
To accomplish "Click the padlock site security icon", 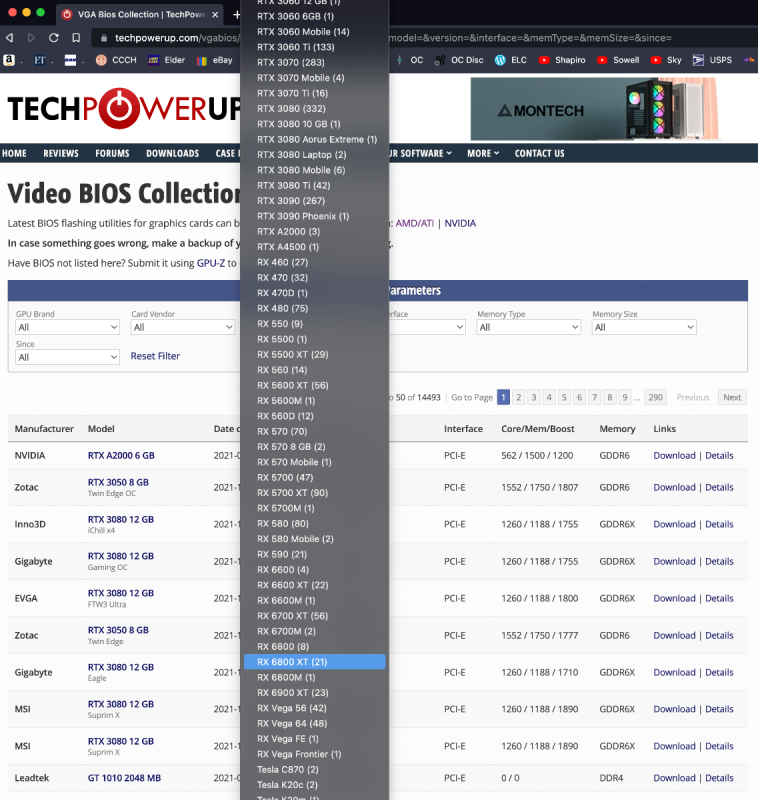I will click(x=104, y=38).
